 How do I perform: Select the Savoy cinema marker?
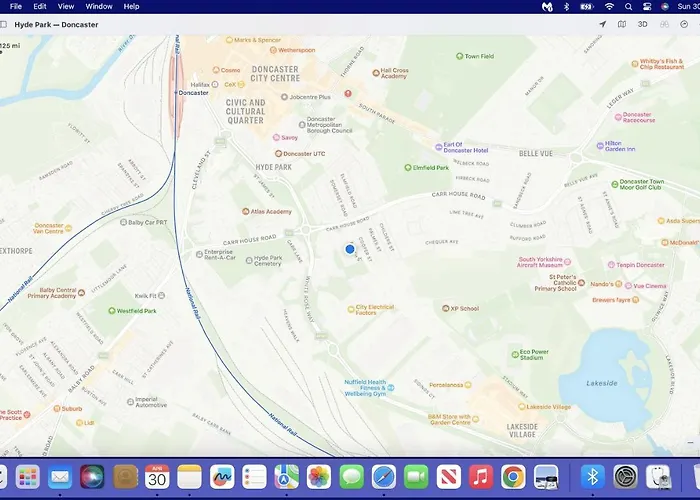point(276,138)
